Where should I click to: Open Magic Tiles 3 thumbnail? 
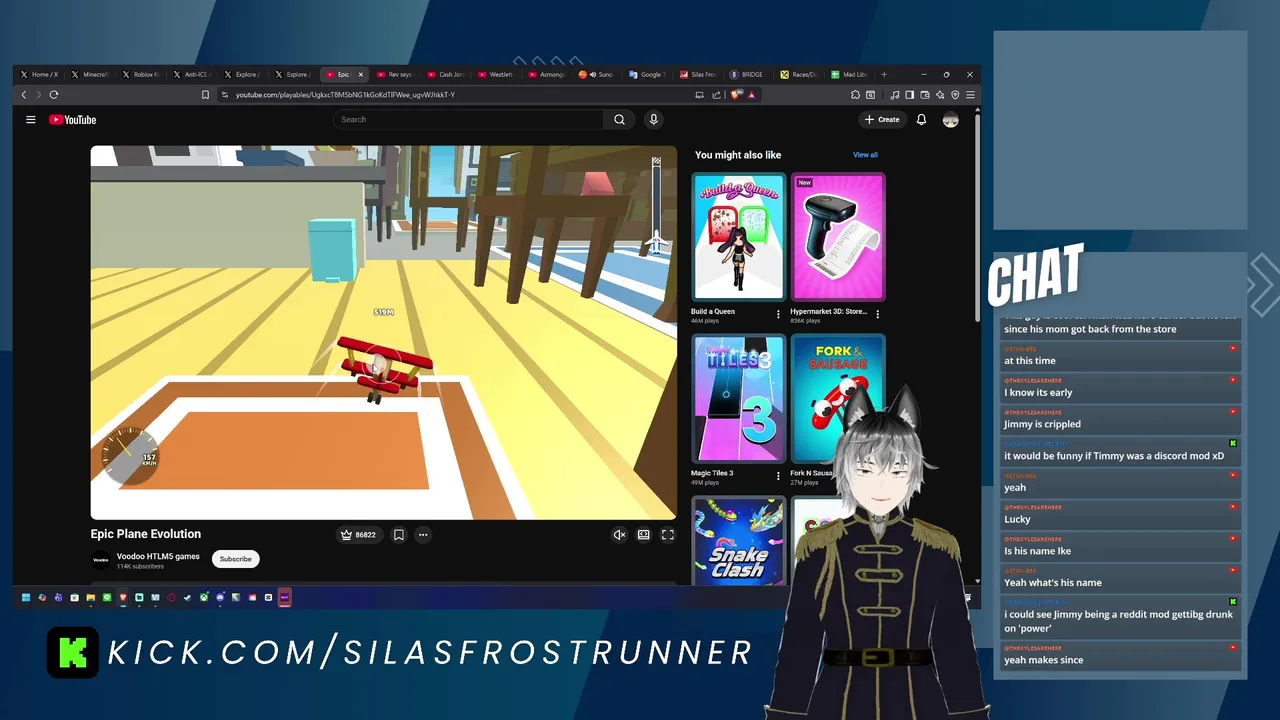738,399
